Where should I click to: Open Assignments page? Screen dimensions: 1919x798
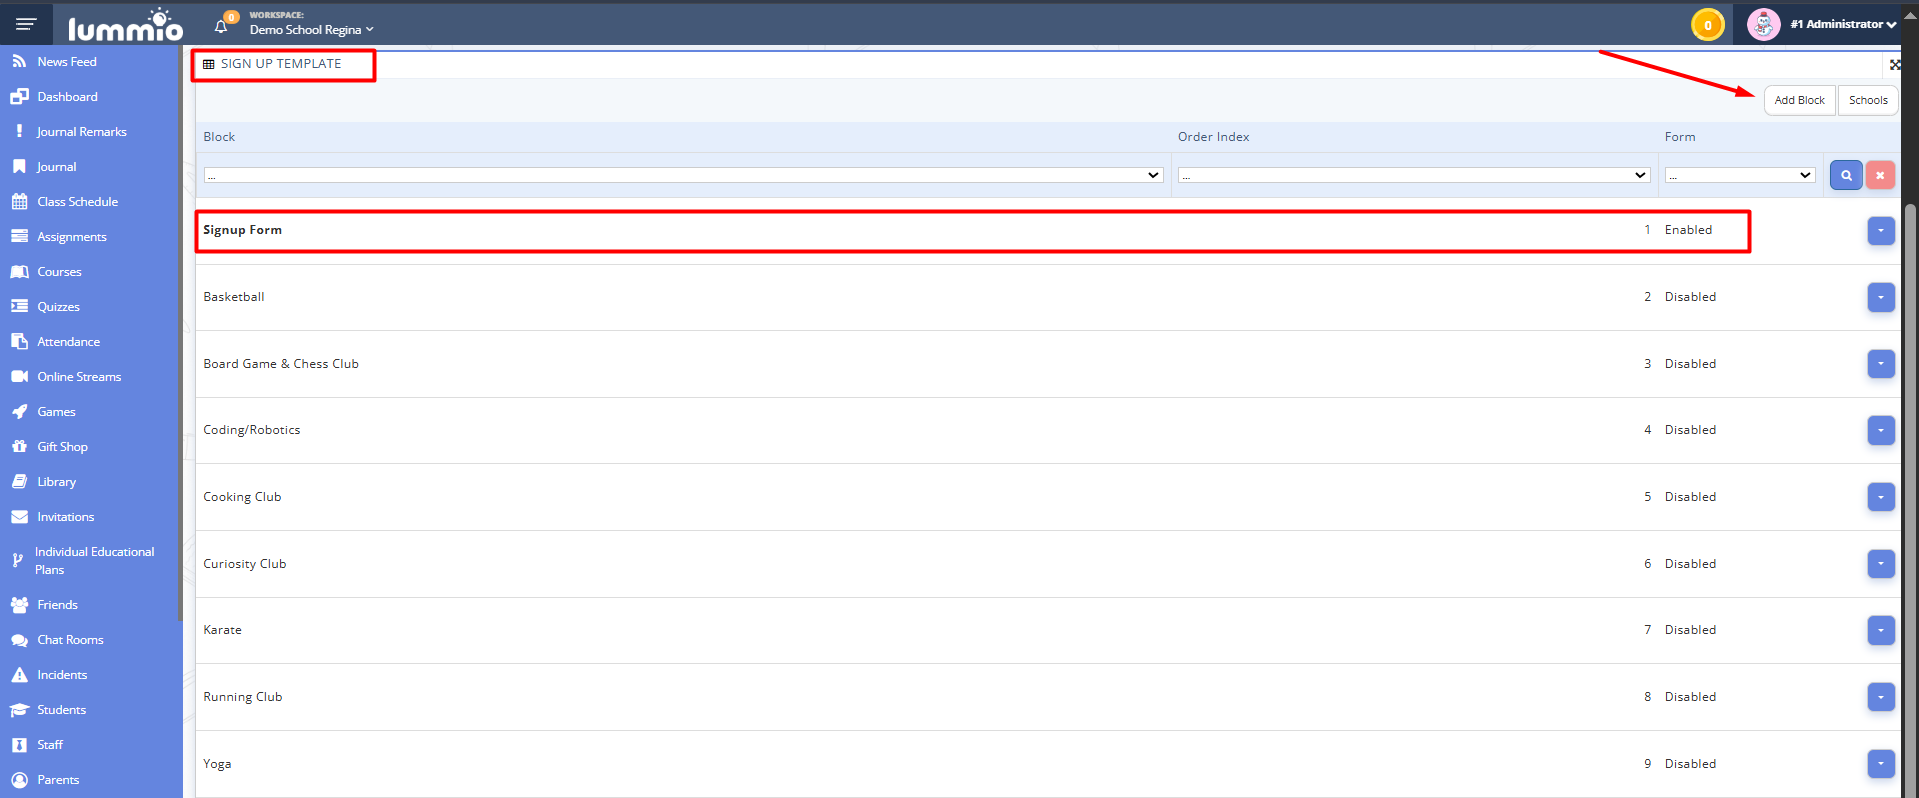(x=72, y=237)
